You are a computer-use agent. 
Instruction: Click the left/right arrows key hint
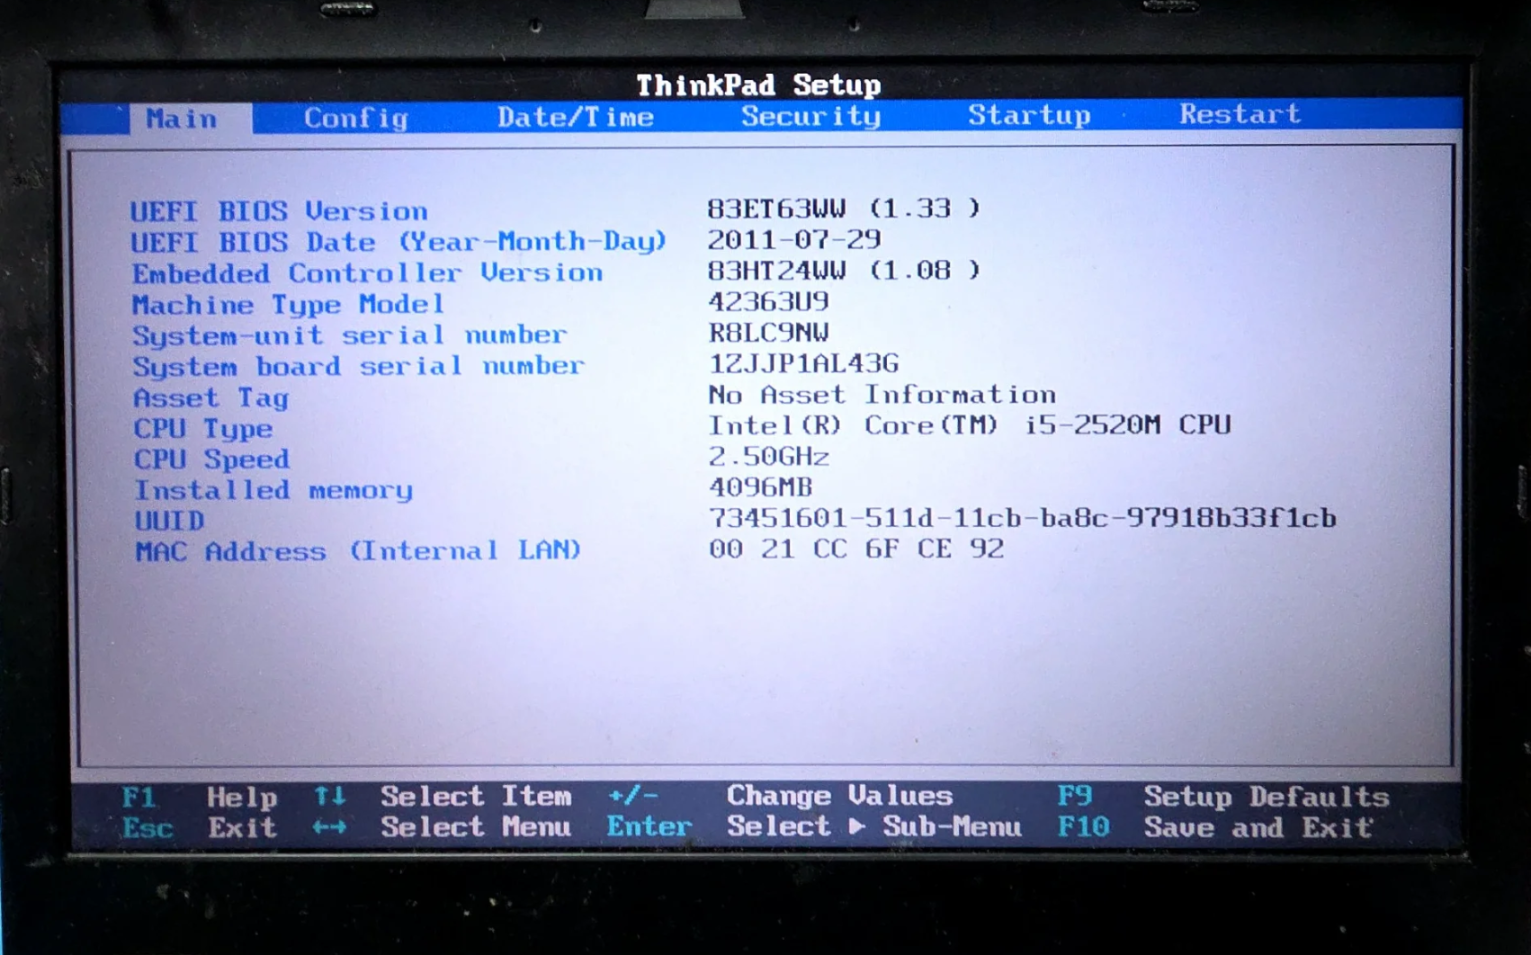329,827
